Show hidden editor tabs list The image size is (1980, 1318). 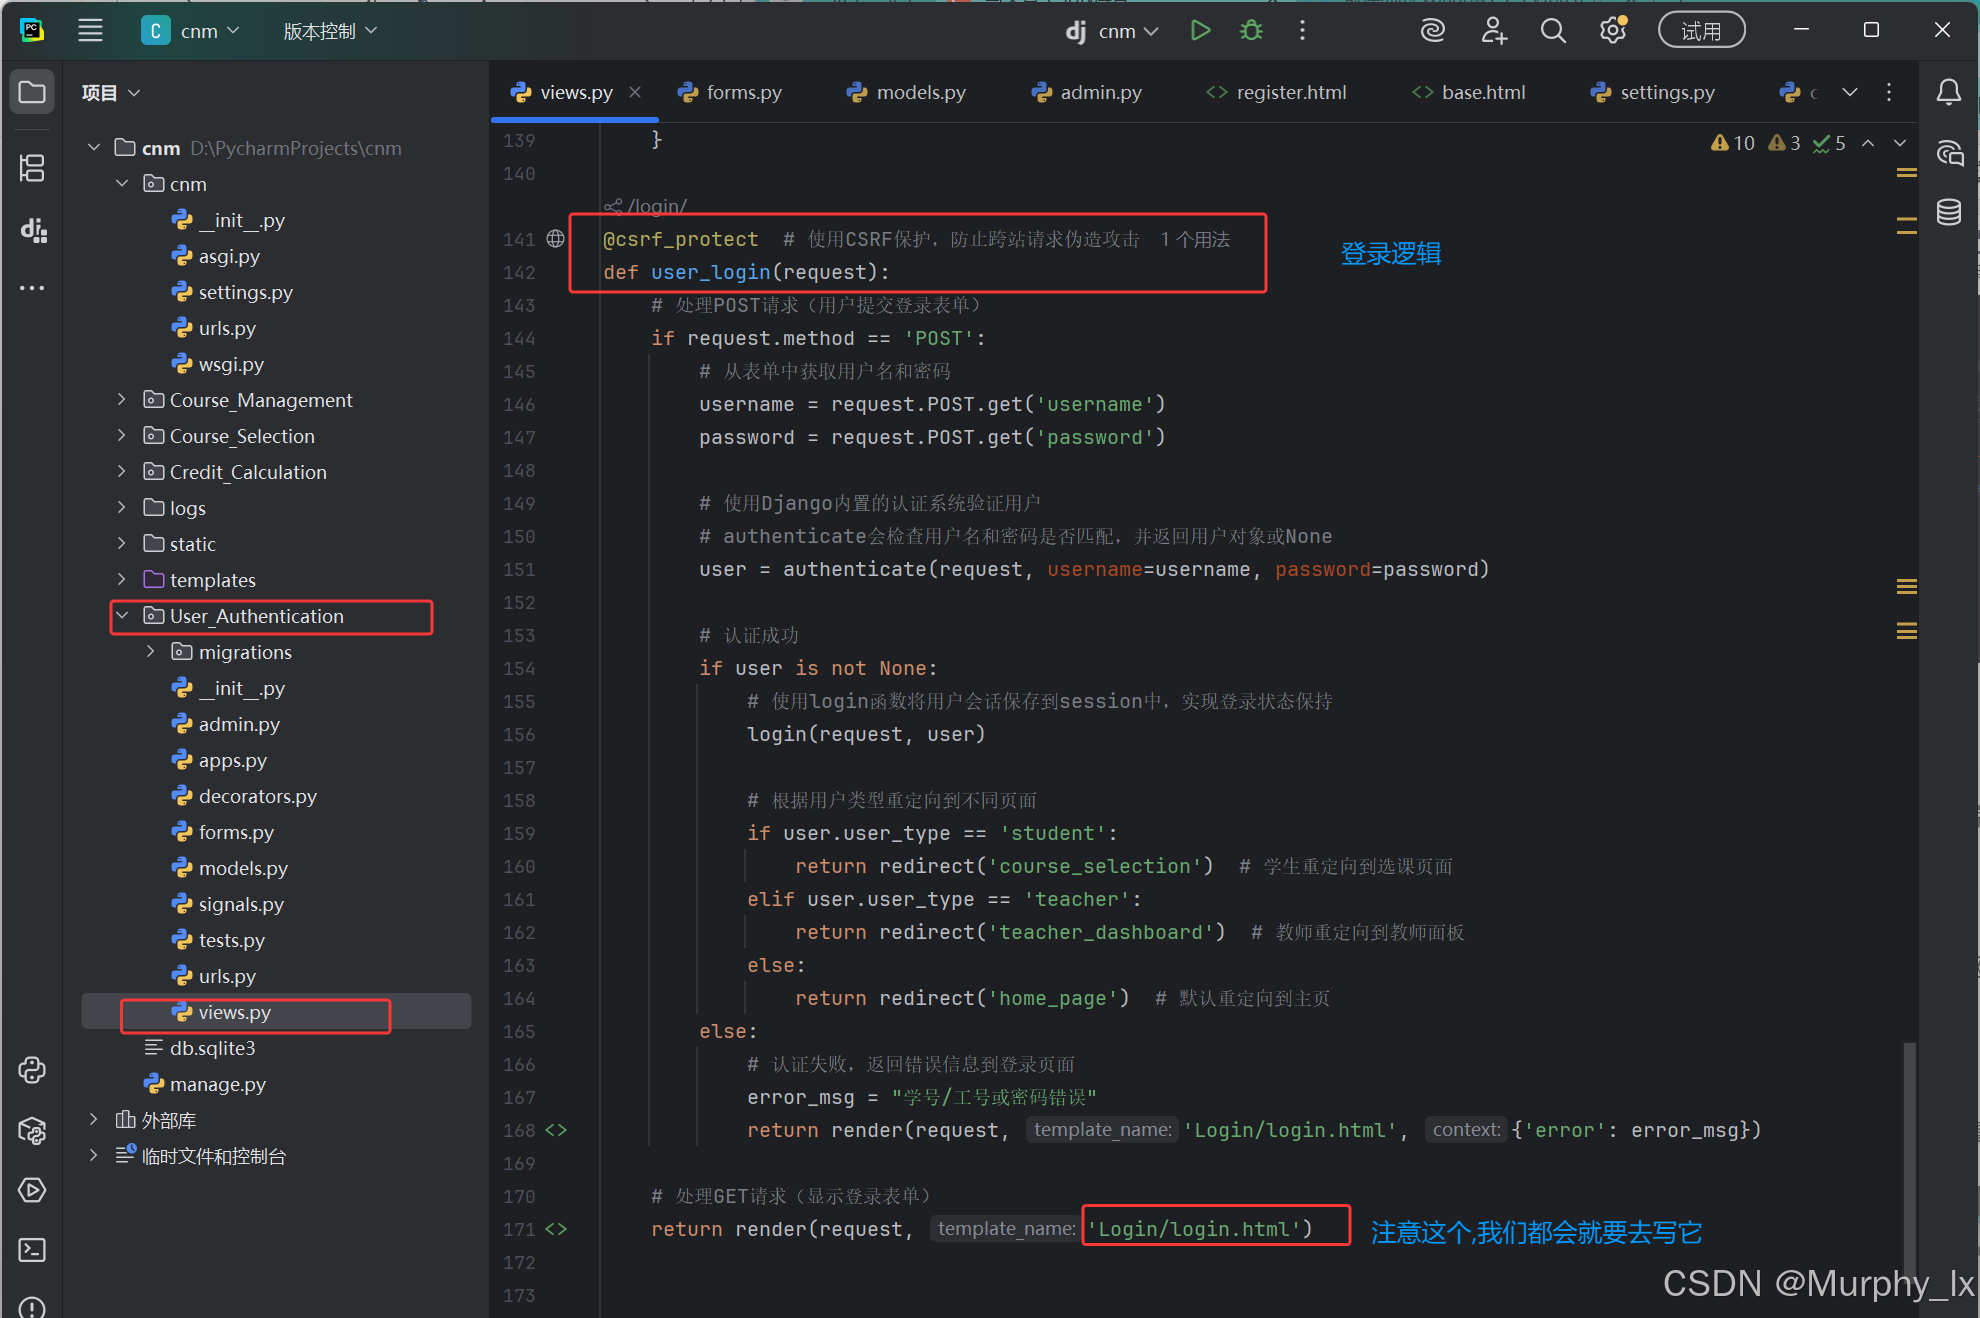click(x=1850, y=92)
